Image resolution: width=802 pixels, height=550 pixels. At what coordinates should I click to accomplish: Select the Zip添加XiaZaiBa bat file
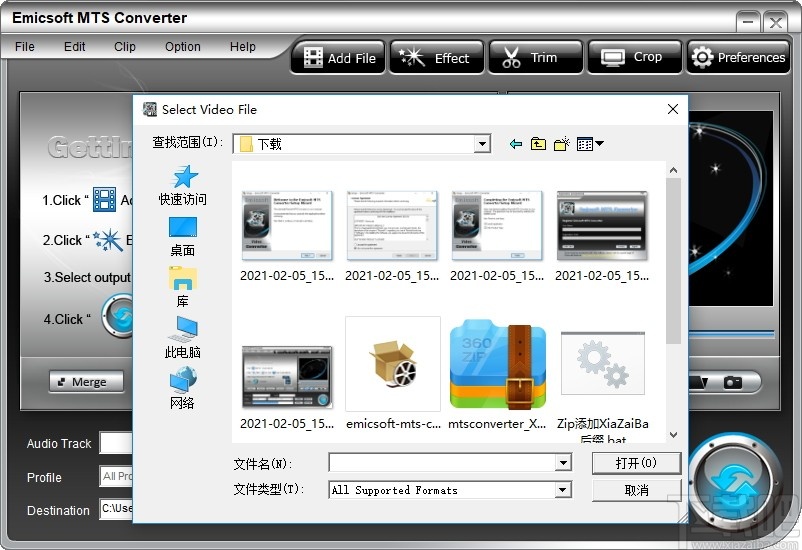(x=603, y=386)
